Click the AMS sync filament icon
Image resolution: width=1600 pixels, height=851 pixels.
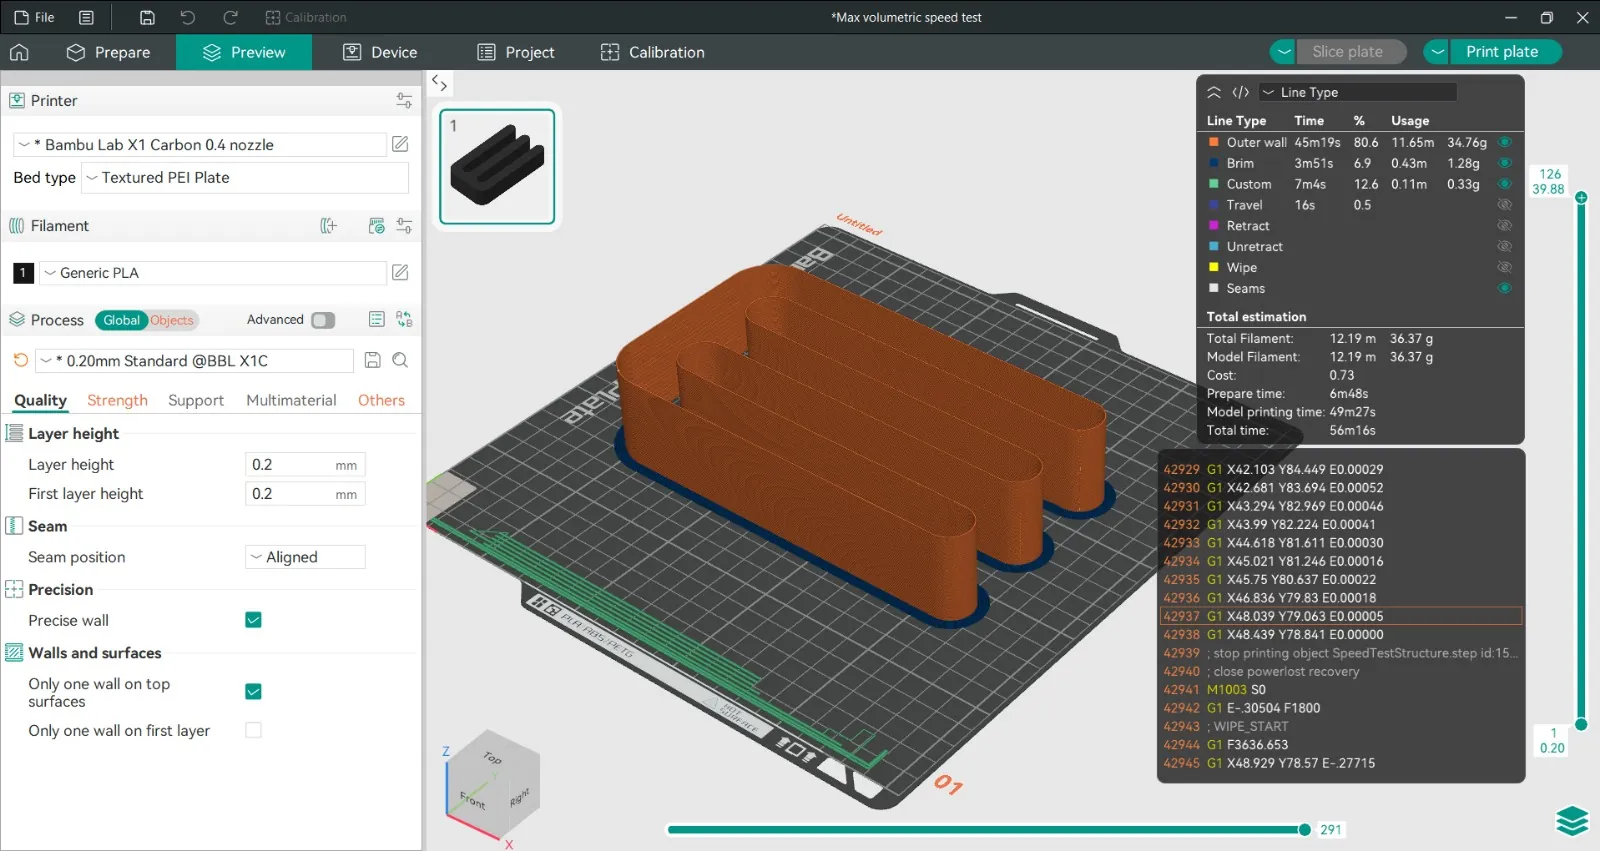click(x=377, y=226)
